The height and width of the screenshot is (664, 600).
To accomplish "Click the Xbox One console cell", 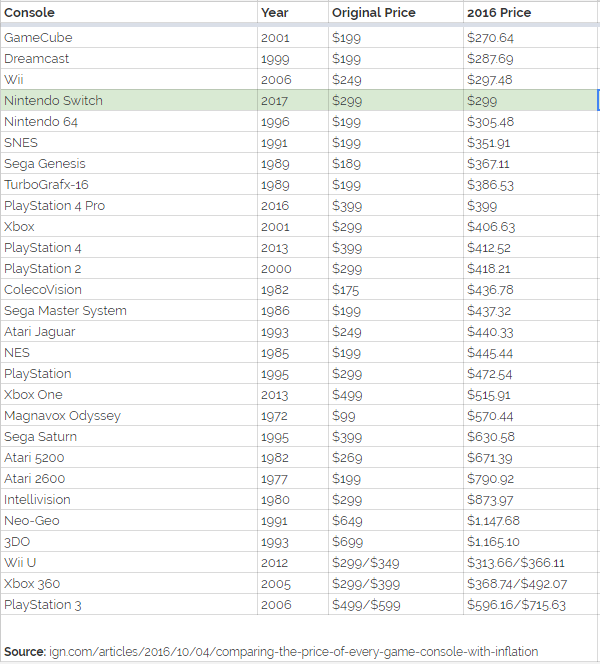I will tap(129, 395).
